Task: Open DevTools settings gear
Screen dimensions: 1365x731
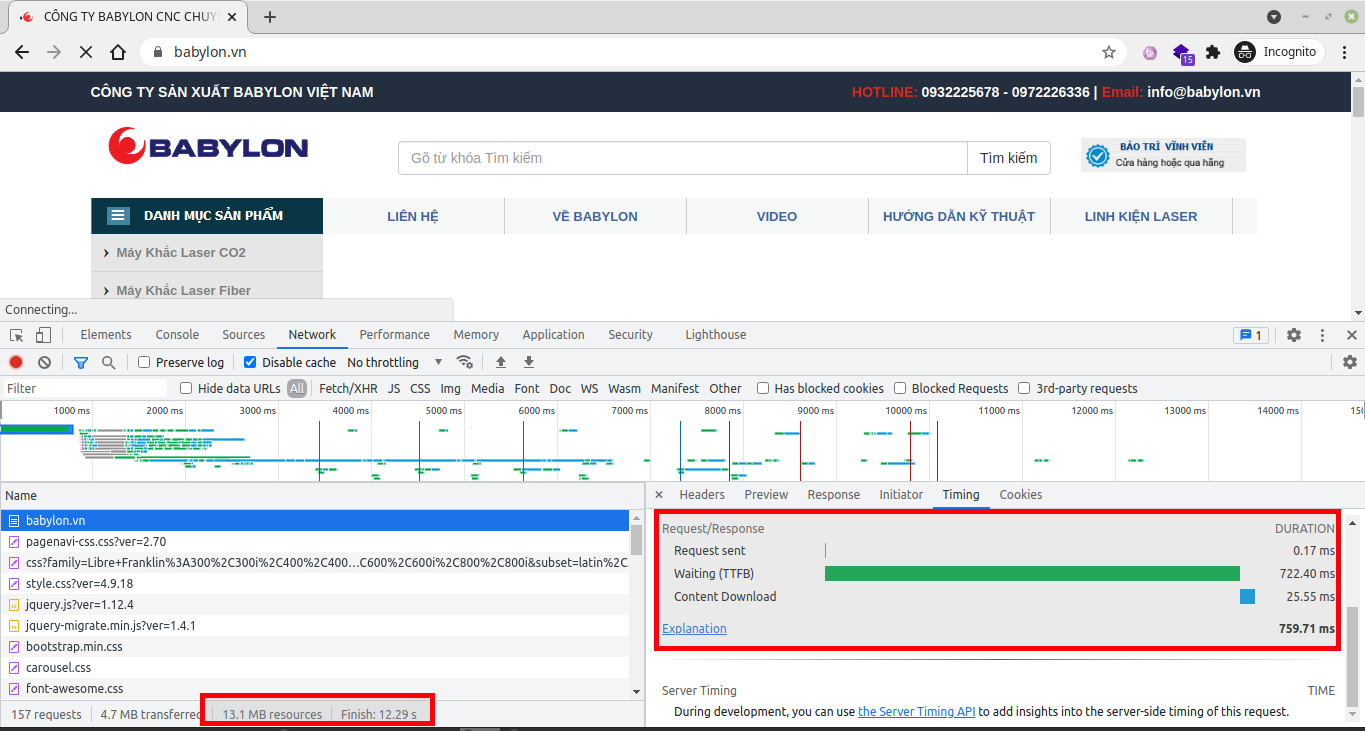Action: [x=1294, y=335]
